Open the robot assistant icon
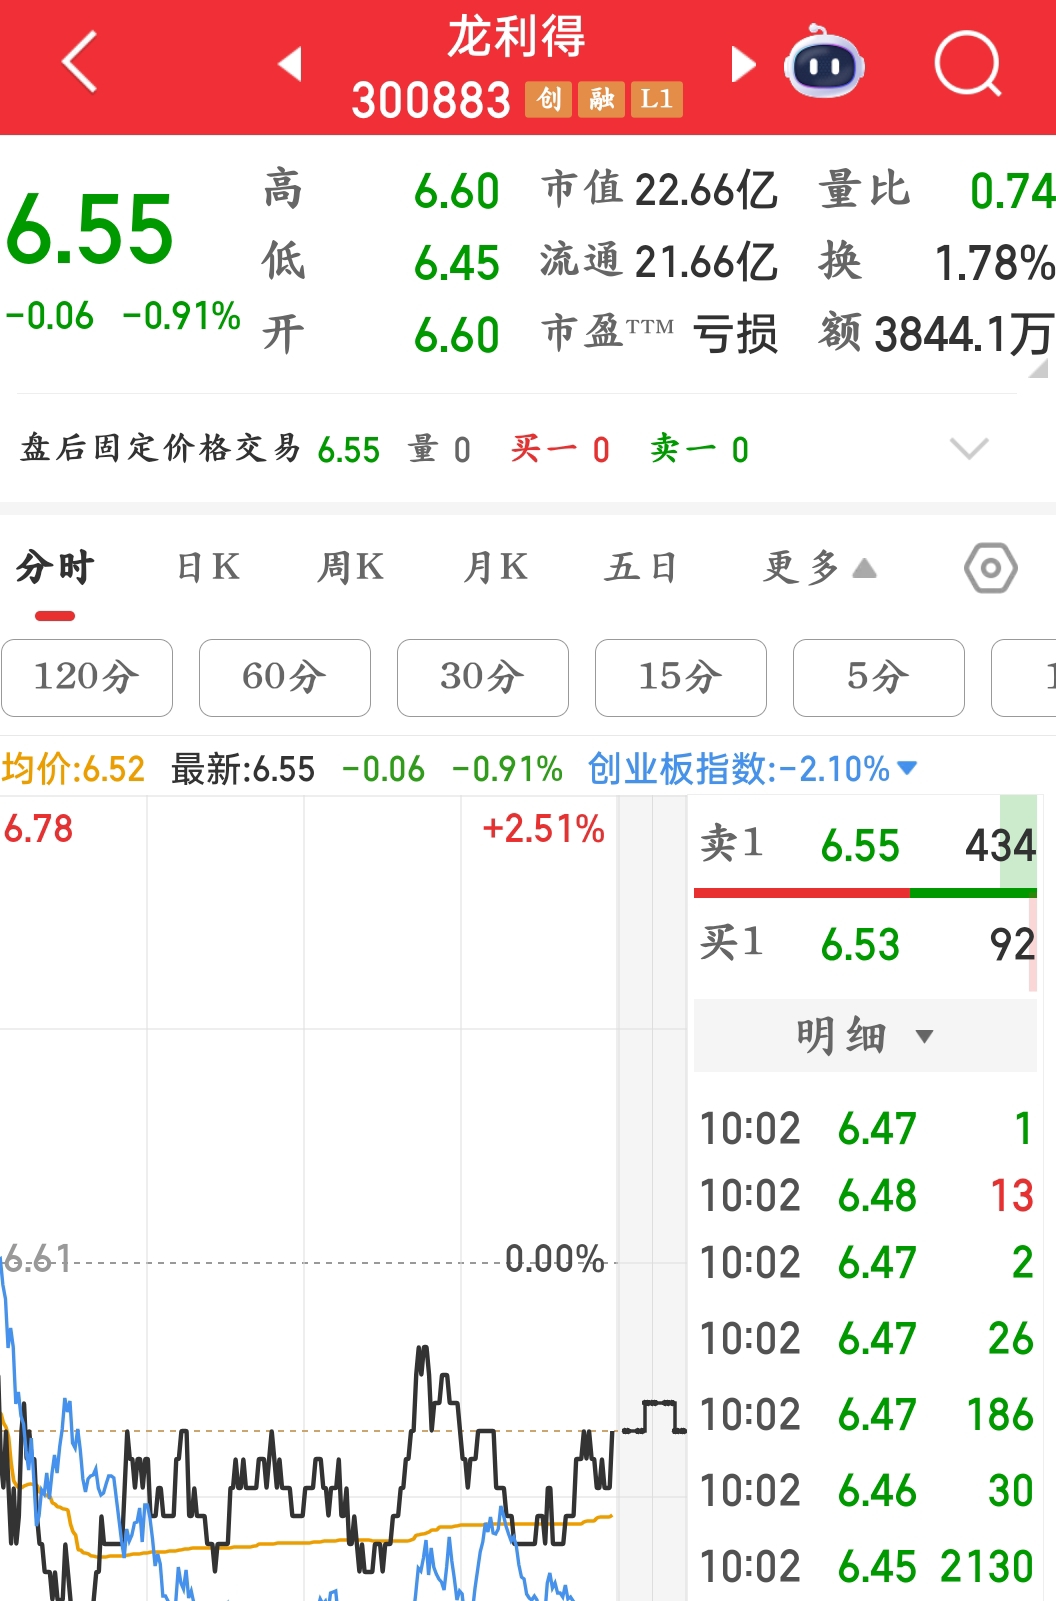 point(824,62)
